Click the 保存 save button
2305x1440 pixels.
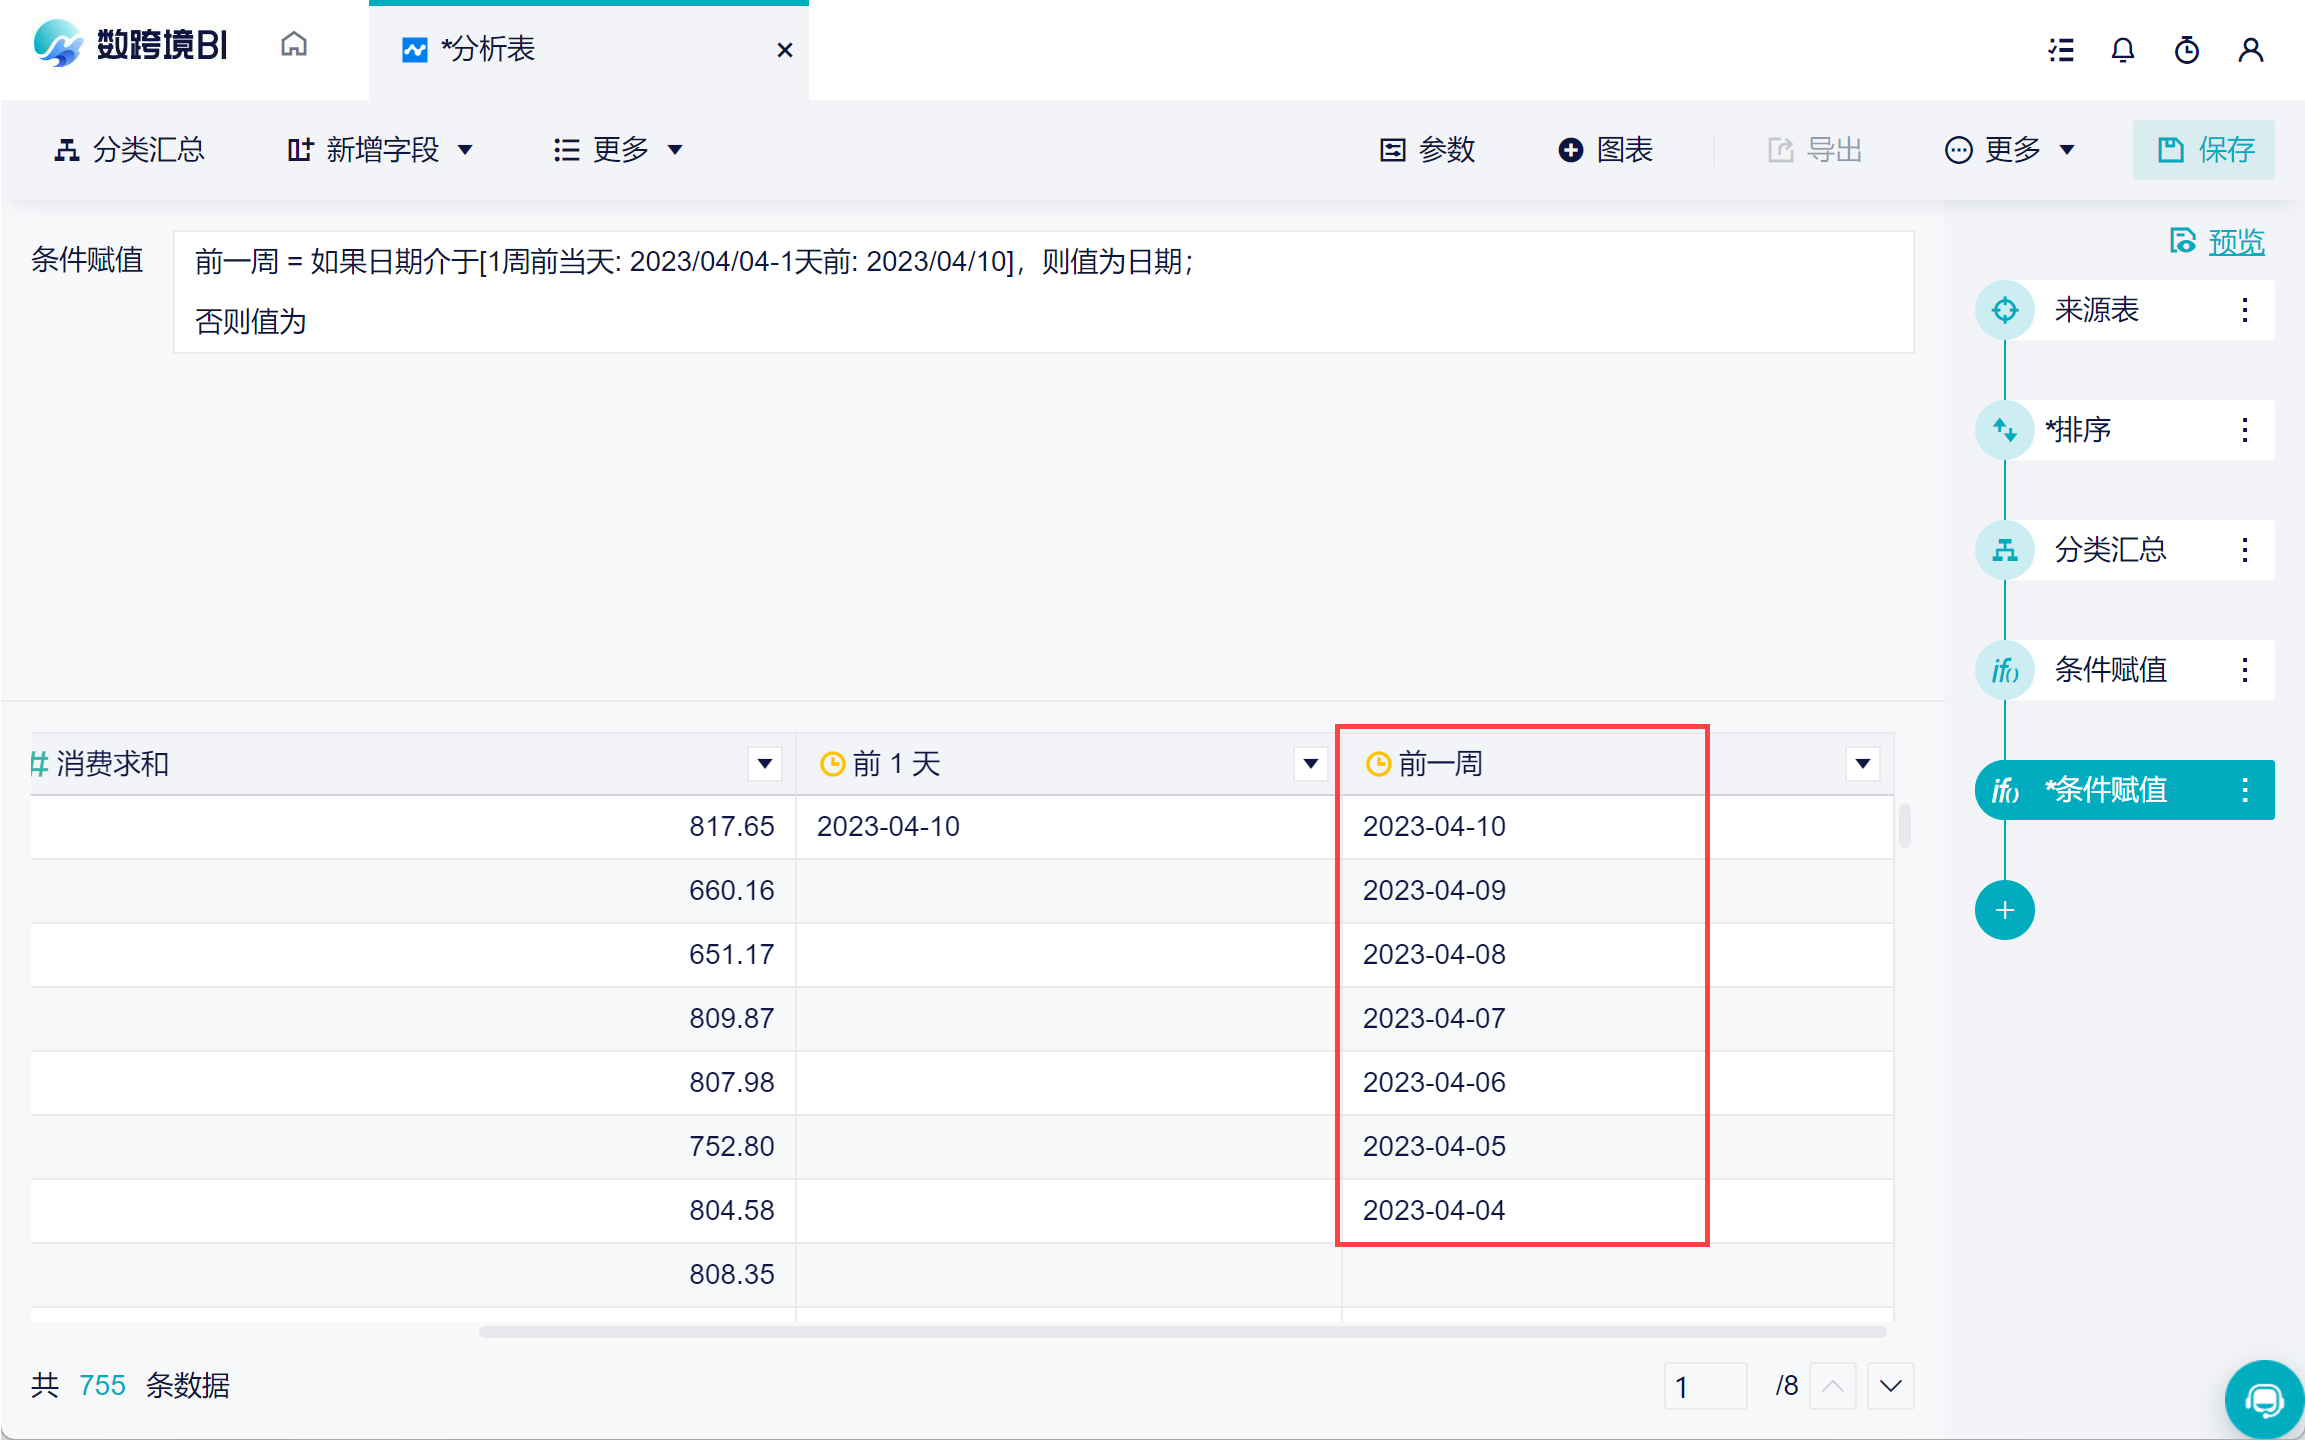pos(2204,150)
